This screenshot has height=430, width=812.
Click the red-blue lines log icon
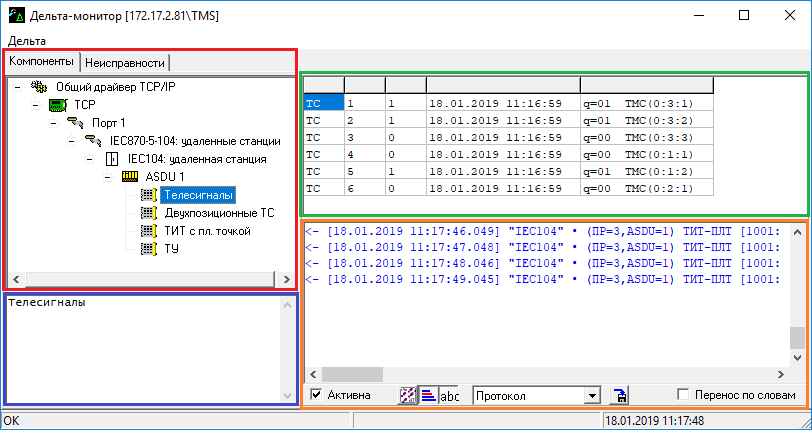coord(427,395)
